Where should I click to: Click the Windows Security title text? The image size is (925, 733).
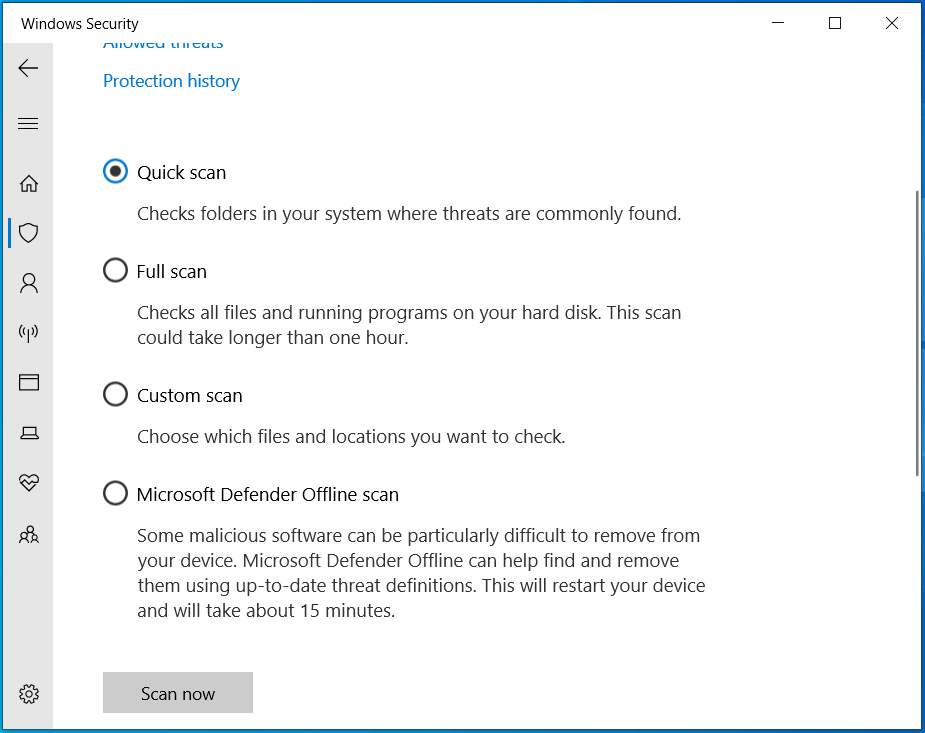80,24
